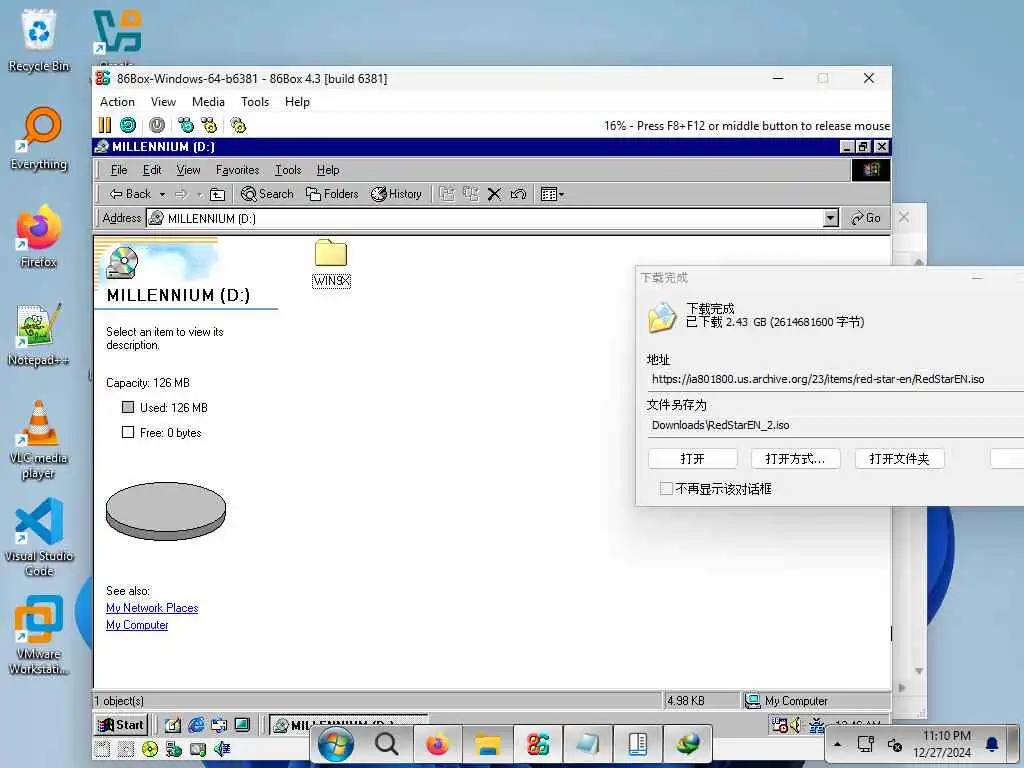Open the VMware Workstation desktop shortcut
Image resolution: width=1024 pixels, height=768 pixels.
pos(39,635)
